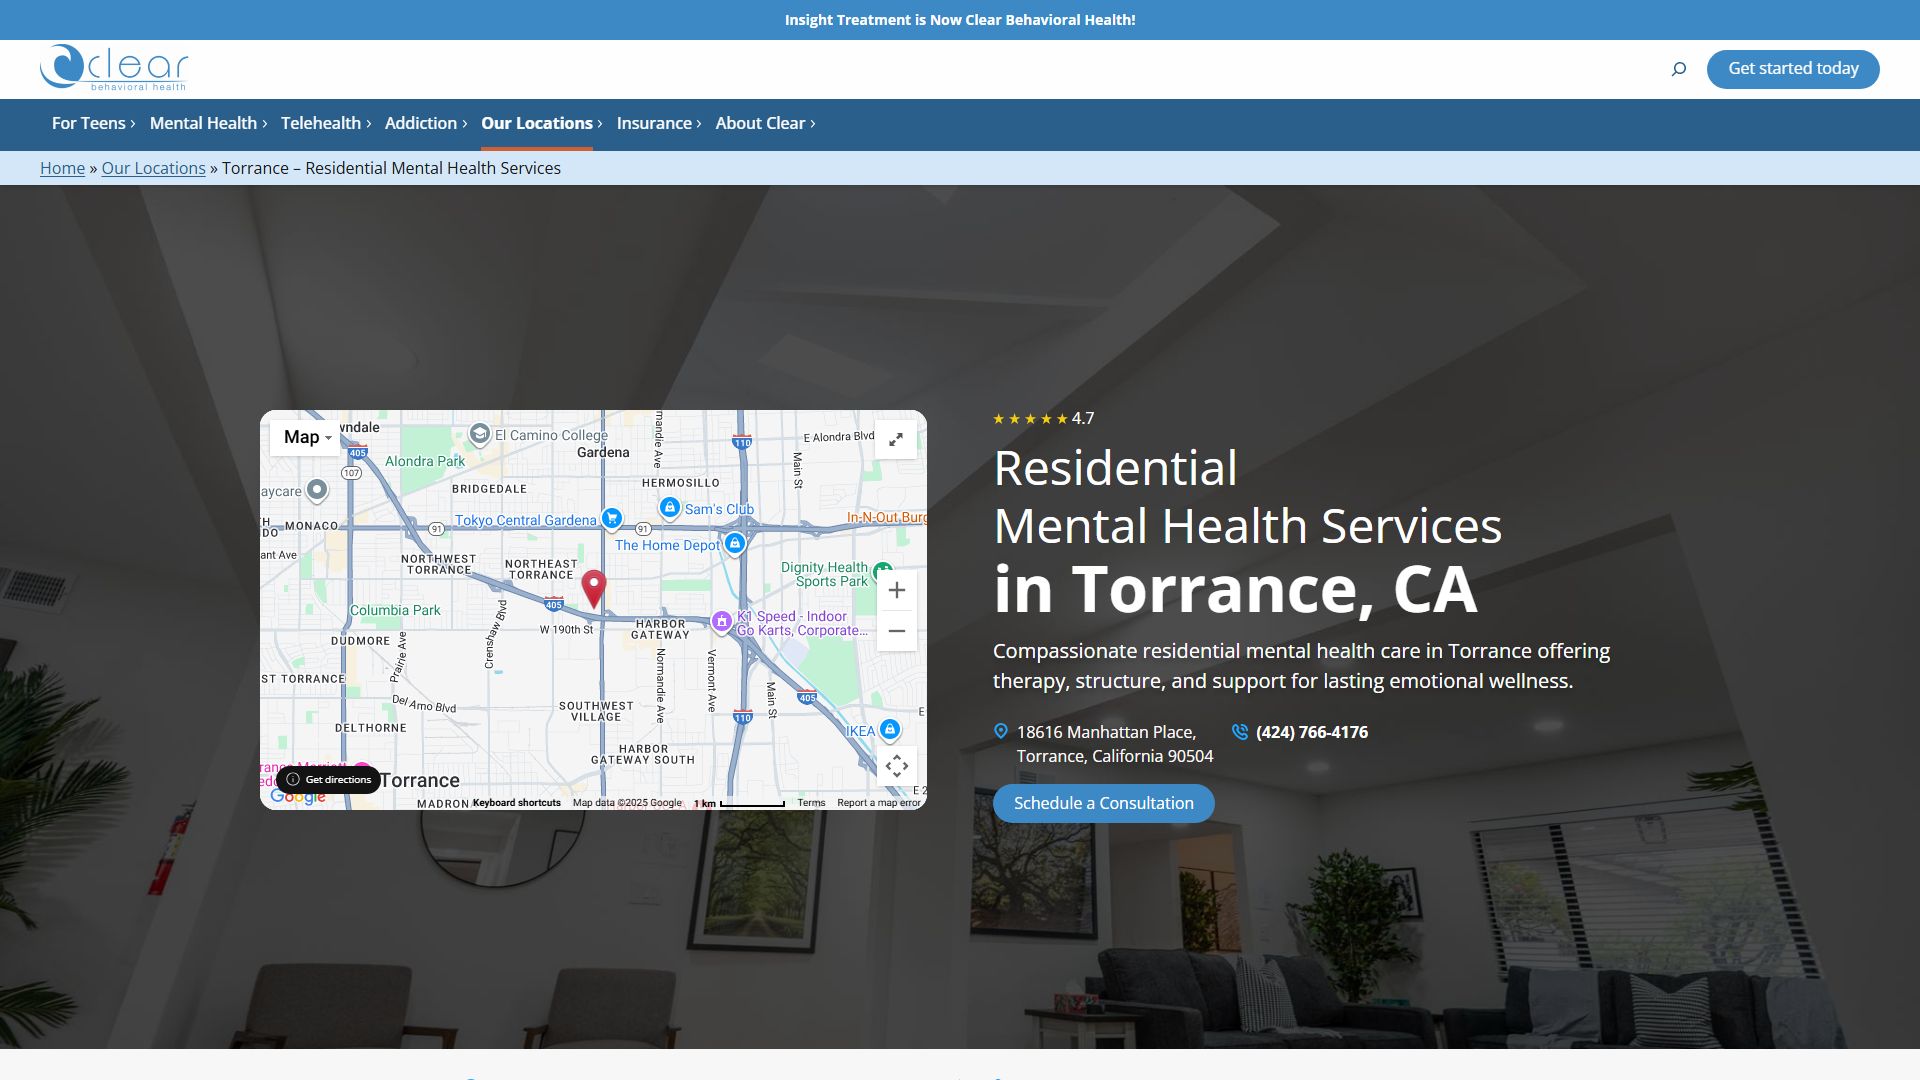Click the Clear Behavioral Health logo
Screen dimensions: 1920x1080
click(114, 68)
